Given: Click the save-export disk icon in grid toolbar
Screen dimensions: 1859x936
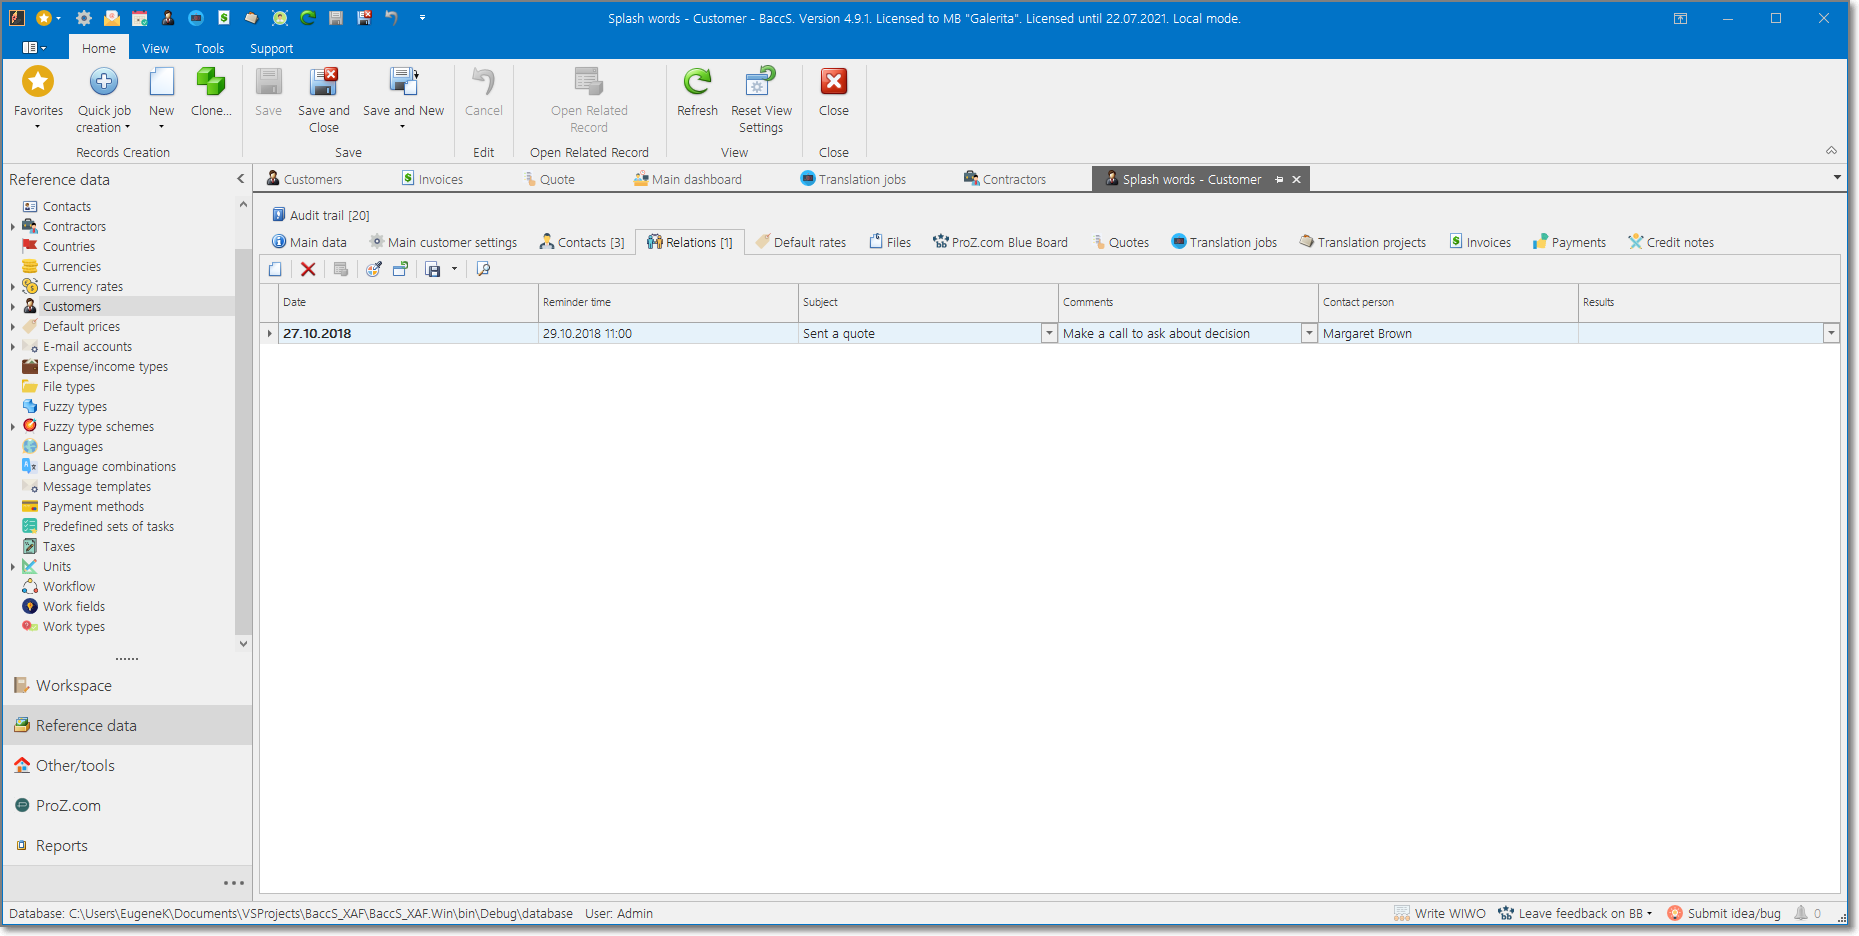Looking at the screenshot, I should pyautogui.click(x=433, y=269).
